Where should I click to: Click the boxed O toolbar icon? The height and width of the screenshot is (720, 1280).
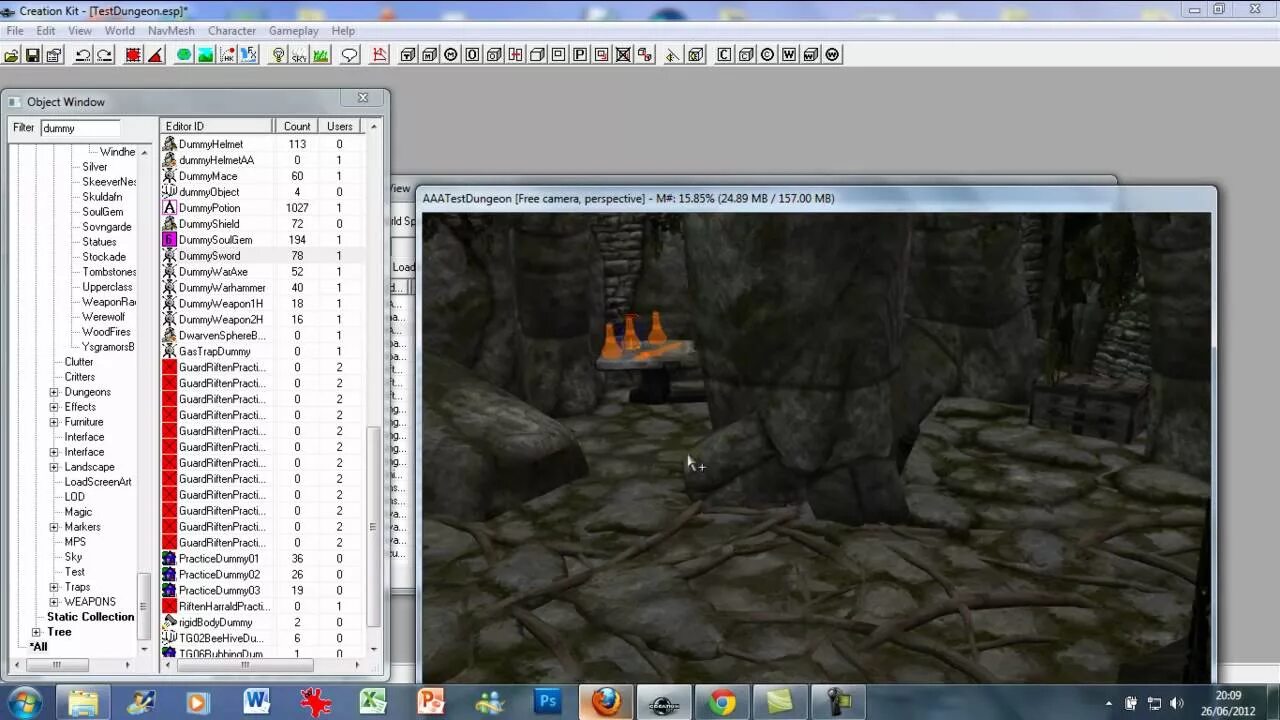[473, 55]
